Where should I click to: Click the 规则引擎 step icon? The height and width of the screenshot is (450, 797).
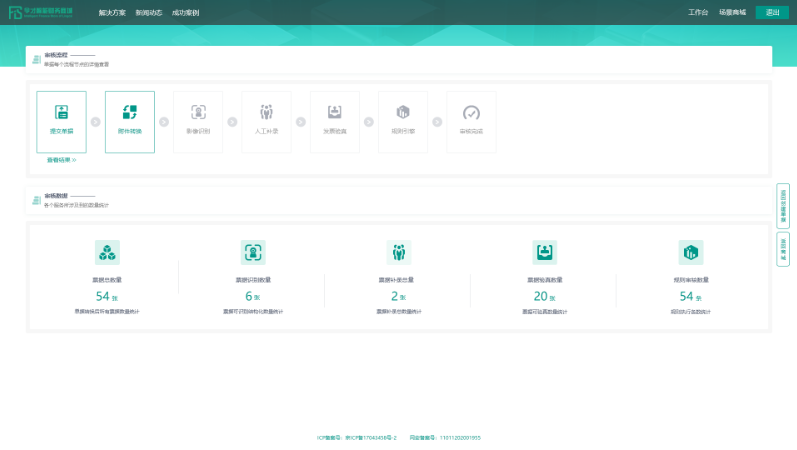pyautogui.click(x=403, y=112)
